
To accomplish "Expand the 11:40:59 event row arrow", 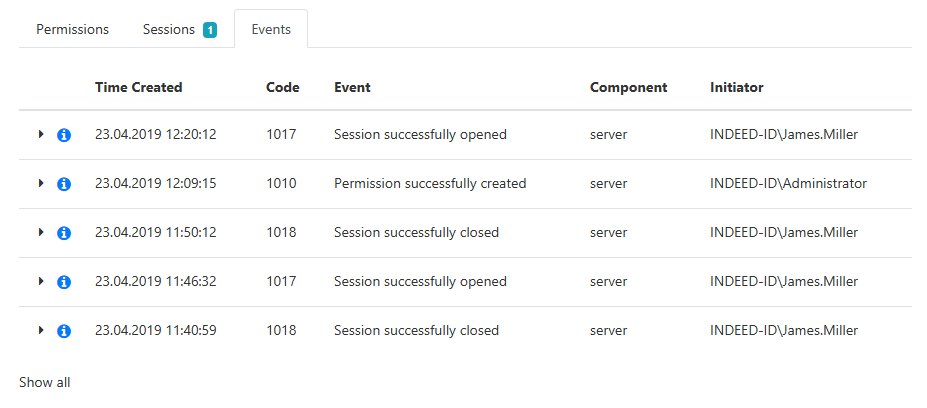I will [41, 330].
